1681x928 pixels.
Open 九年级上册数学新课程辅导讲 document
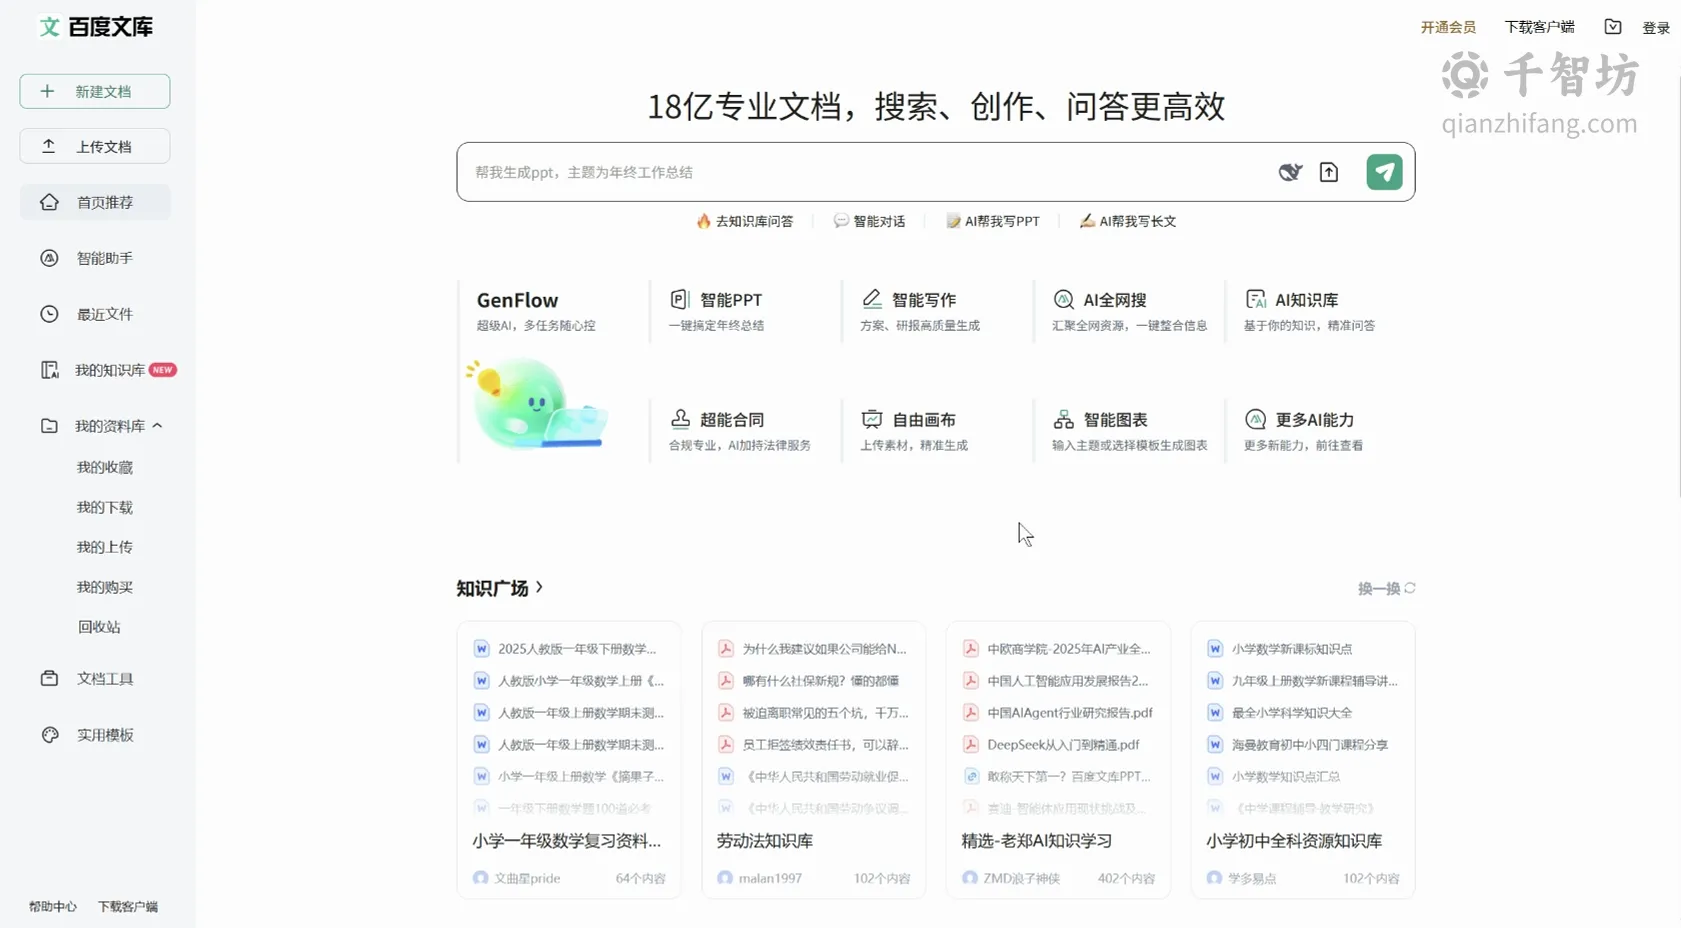tap(1314, 681)
